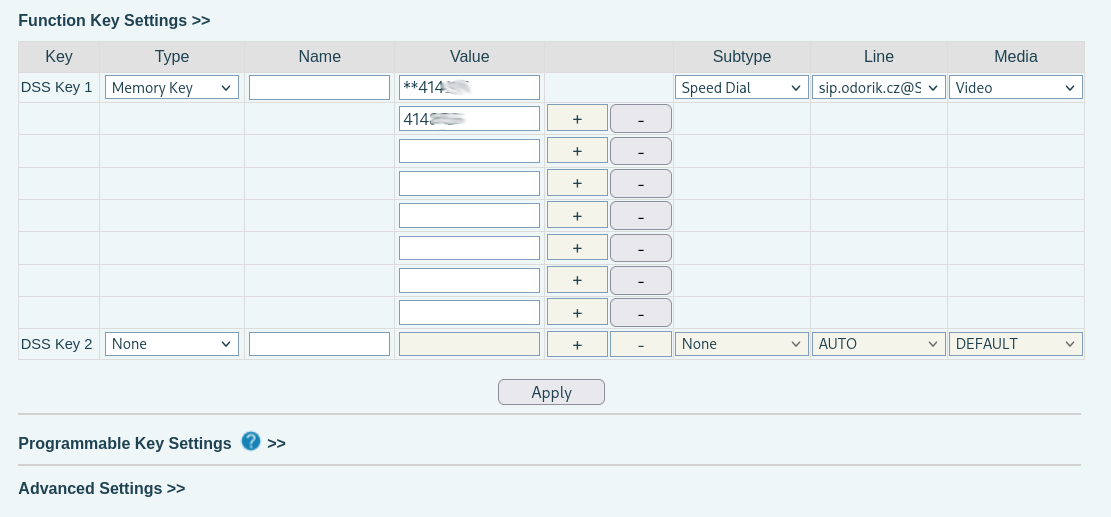The height and width of the screenshot is (517, 1111).
Task: Open the DSS Key 1 Line dropdown
Action: coord(878,88)
